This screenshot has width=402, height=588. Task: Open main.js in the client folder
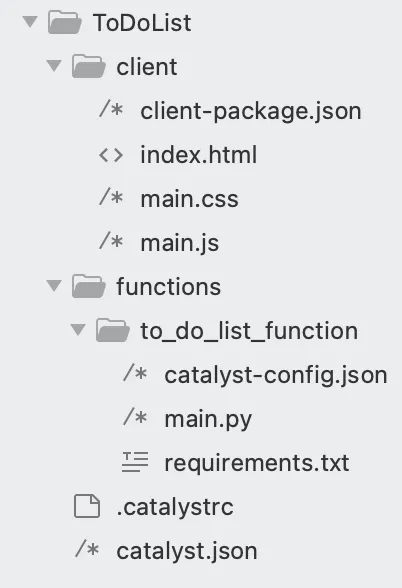click(180, 244)
